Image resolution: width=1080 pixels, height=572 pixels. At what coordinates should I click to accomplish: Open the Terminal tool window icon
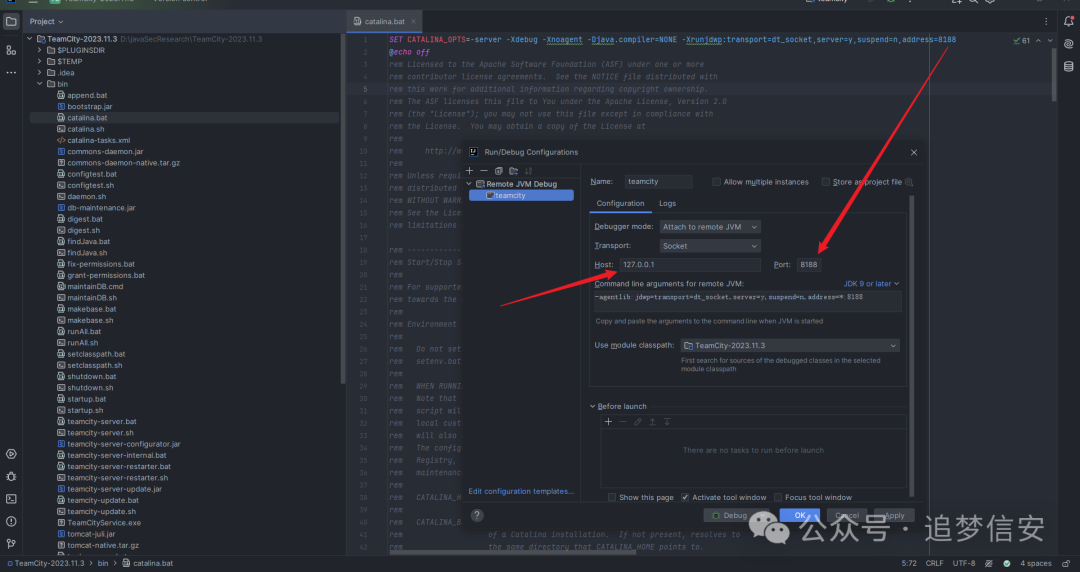11,499
